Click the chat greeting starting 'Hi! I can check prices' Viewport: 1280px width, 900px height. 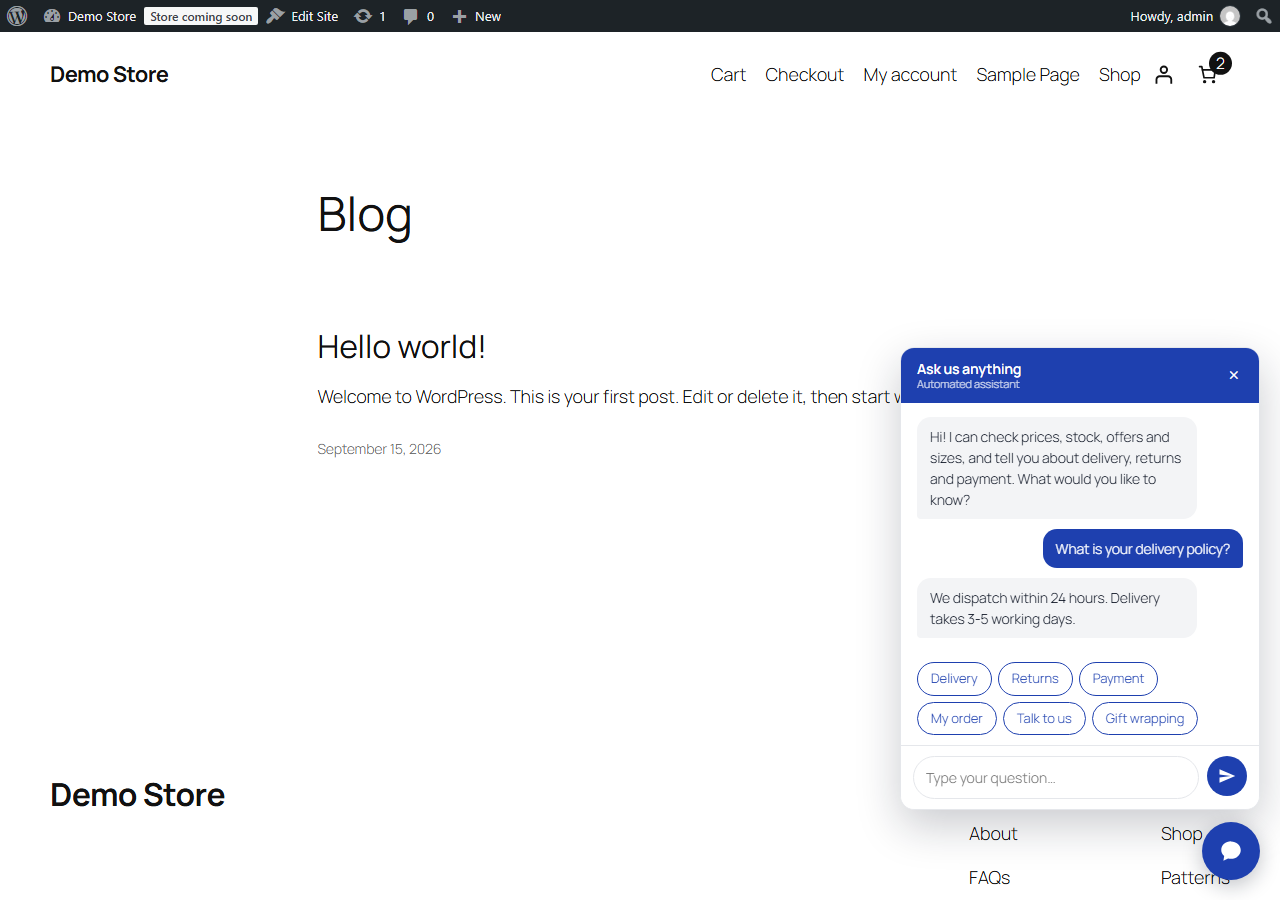[x=1057, y=468]
